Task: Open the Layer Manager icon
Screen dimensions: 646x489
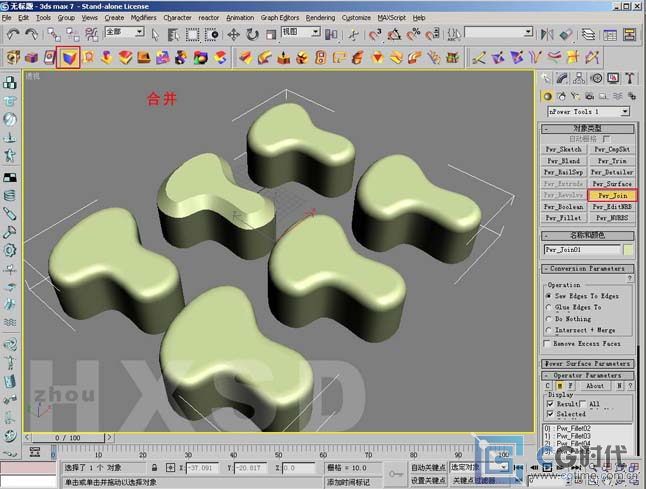Action: (589, 34)
